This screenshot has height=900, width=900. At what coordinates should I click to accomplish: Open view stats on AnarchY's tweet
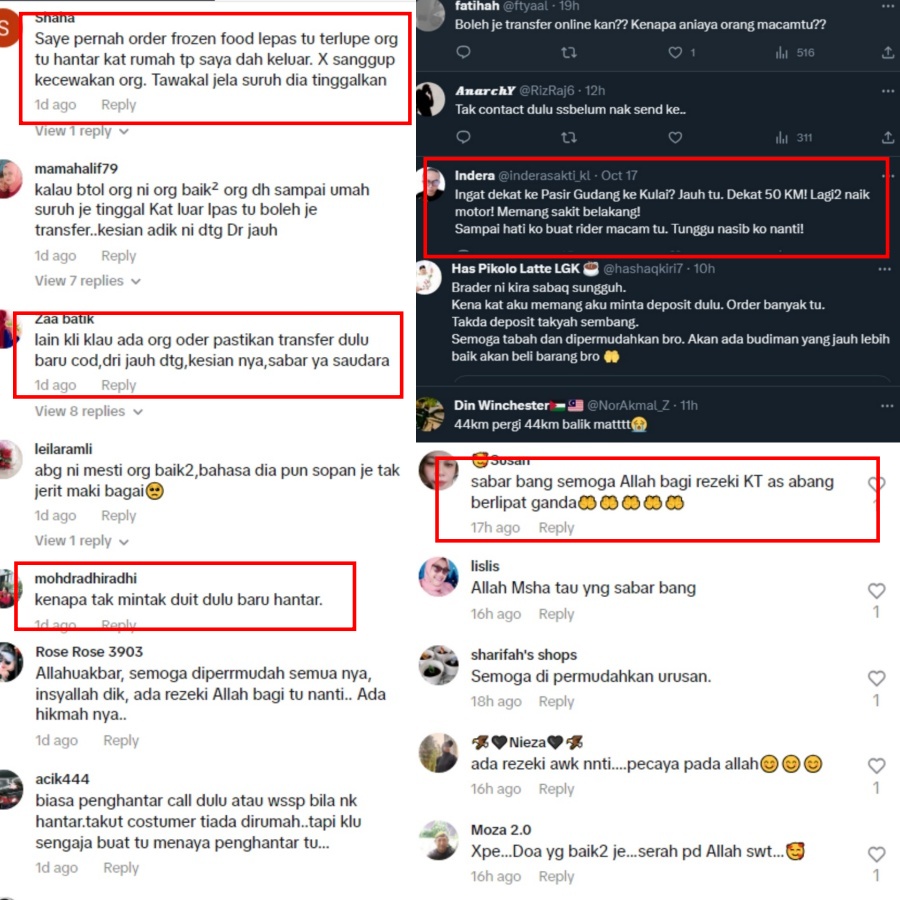794,138
